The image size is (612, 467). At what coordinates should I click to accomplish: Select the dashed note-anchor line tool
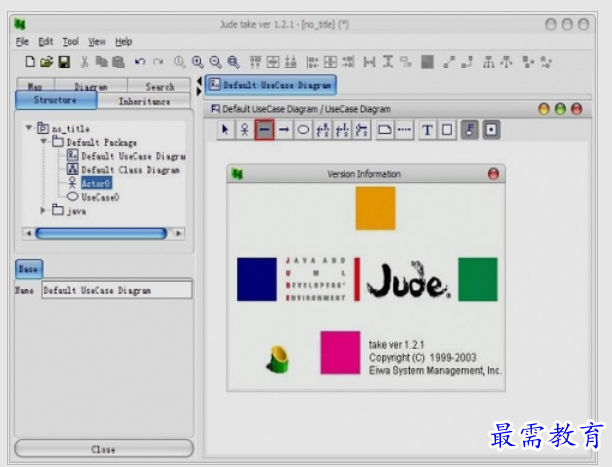click(404, 130)
